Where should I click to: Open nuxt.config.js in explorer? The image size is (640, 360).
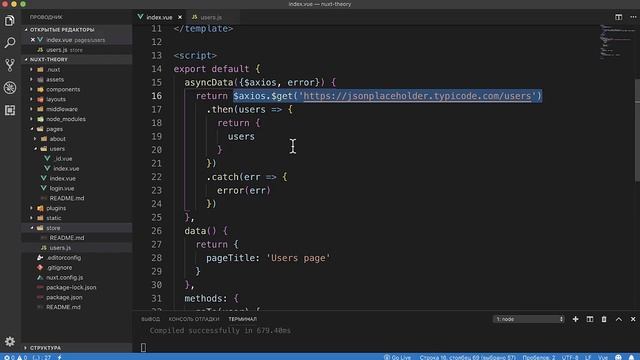click(x=64, y=278)
